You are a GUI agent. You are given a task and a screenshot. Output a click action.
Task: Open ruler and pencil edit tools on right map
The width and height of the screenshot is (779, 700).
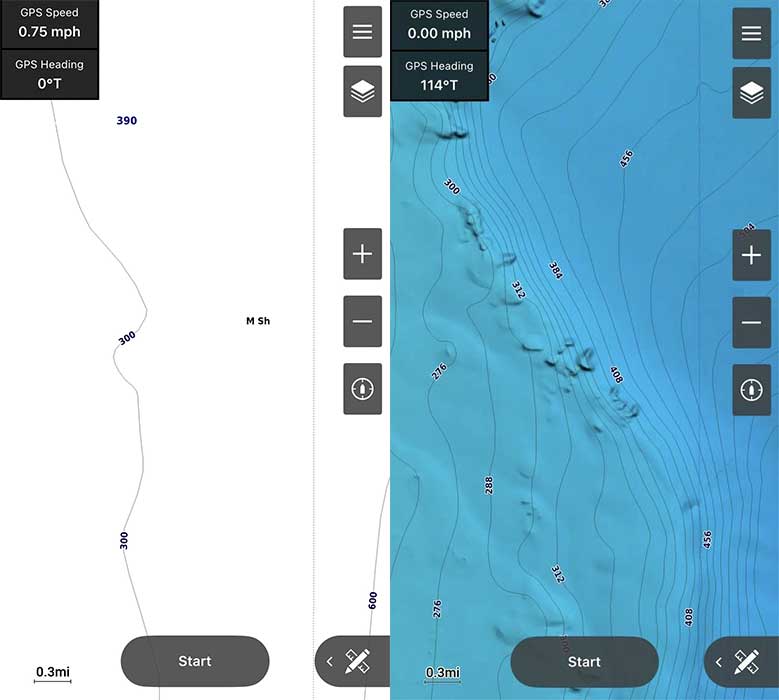[747, 662]
